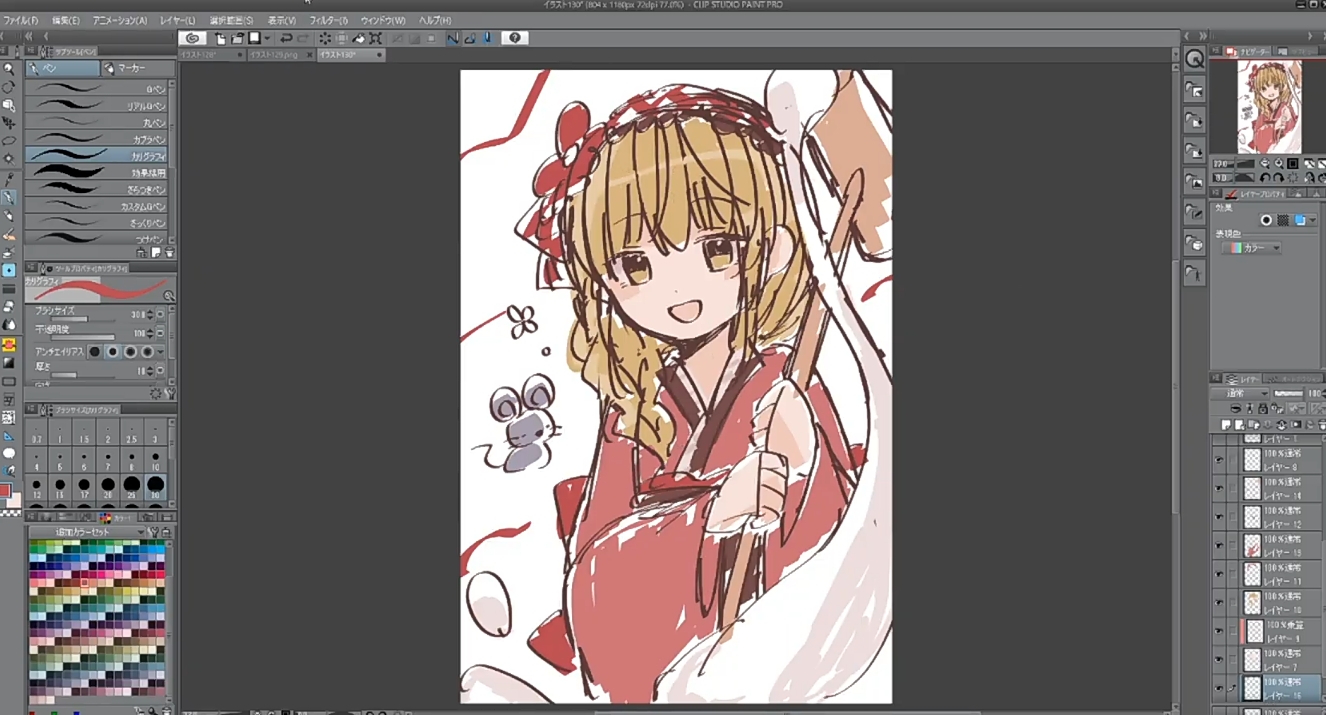Open the ファイル(F) menu
1326x715 pixels.
coord(20,20)
